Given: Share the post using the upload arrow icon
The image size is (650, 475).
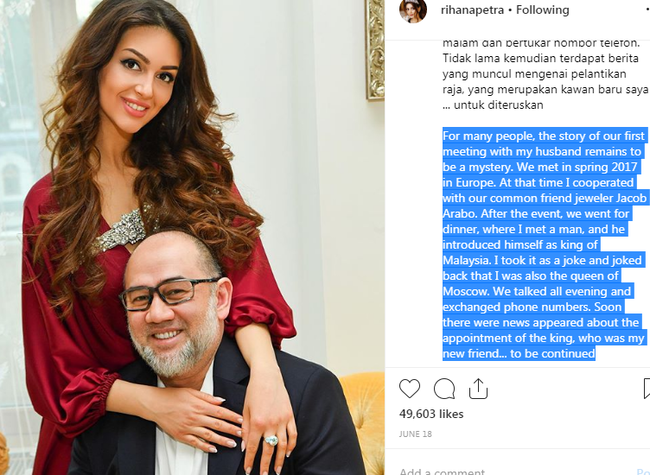Looking at the screenshot, I should click(x=478, y=389).
